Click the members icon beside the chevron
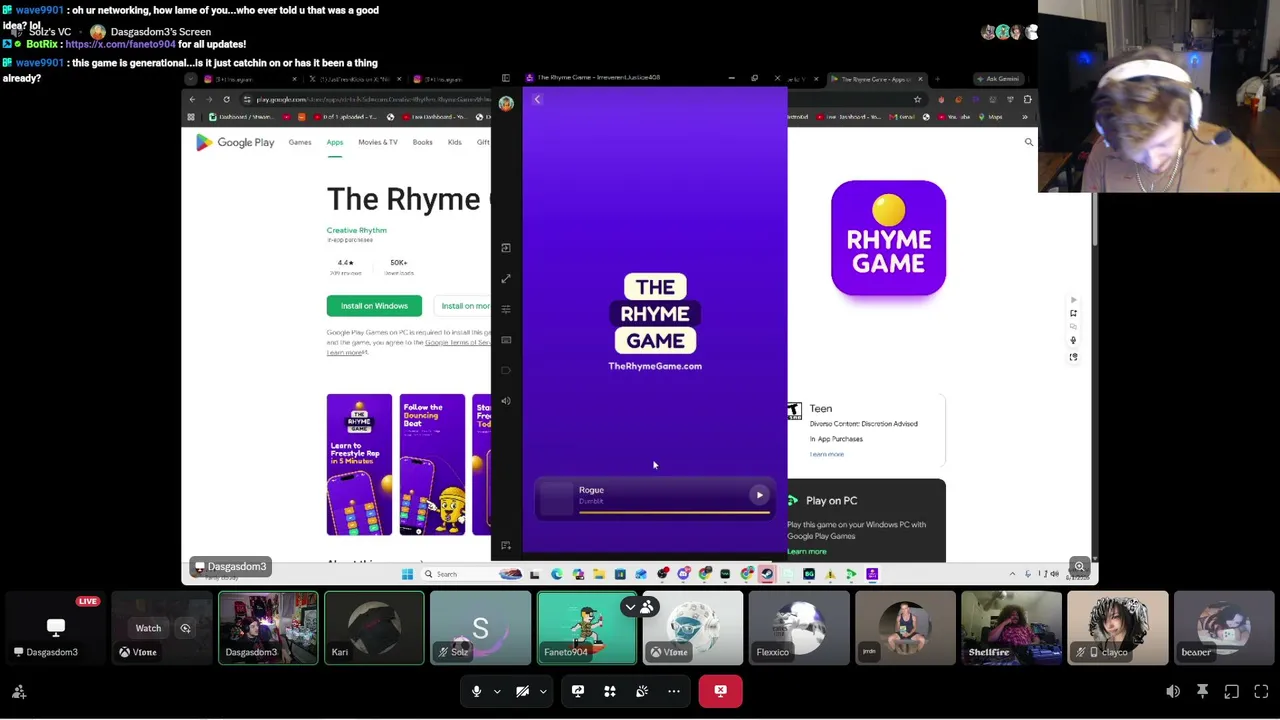Image resolution: width=1280 pixels, height=720 pixels. [647, 607]
